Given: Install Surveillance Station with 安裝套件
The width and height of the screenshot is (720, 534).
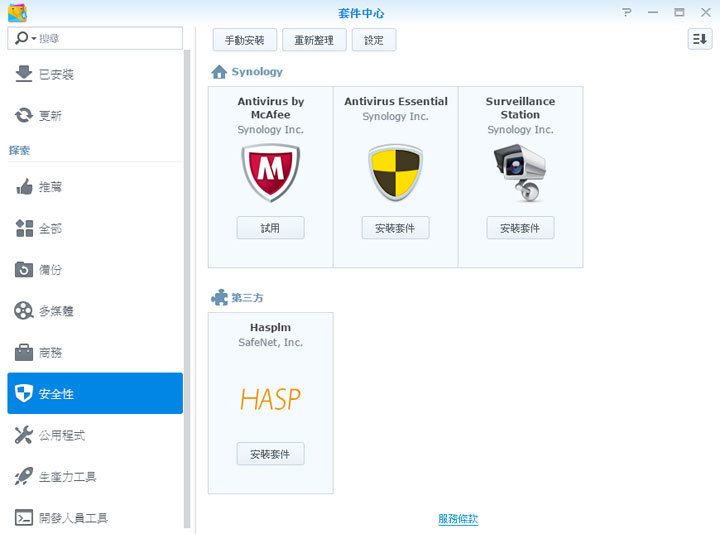Looking at the screenshot, I should (x=520, y=228).
